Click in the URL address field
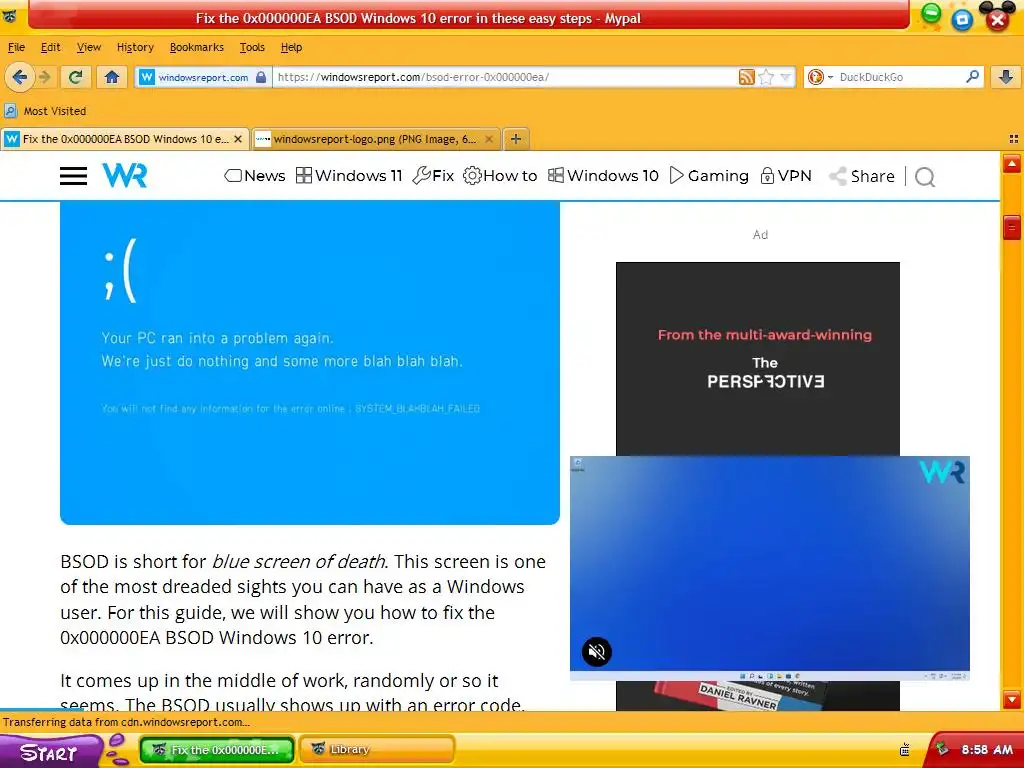 [506, 77]
